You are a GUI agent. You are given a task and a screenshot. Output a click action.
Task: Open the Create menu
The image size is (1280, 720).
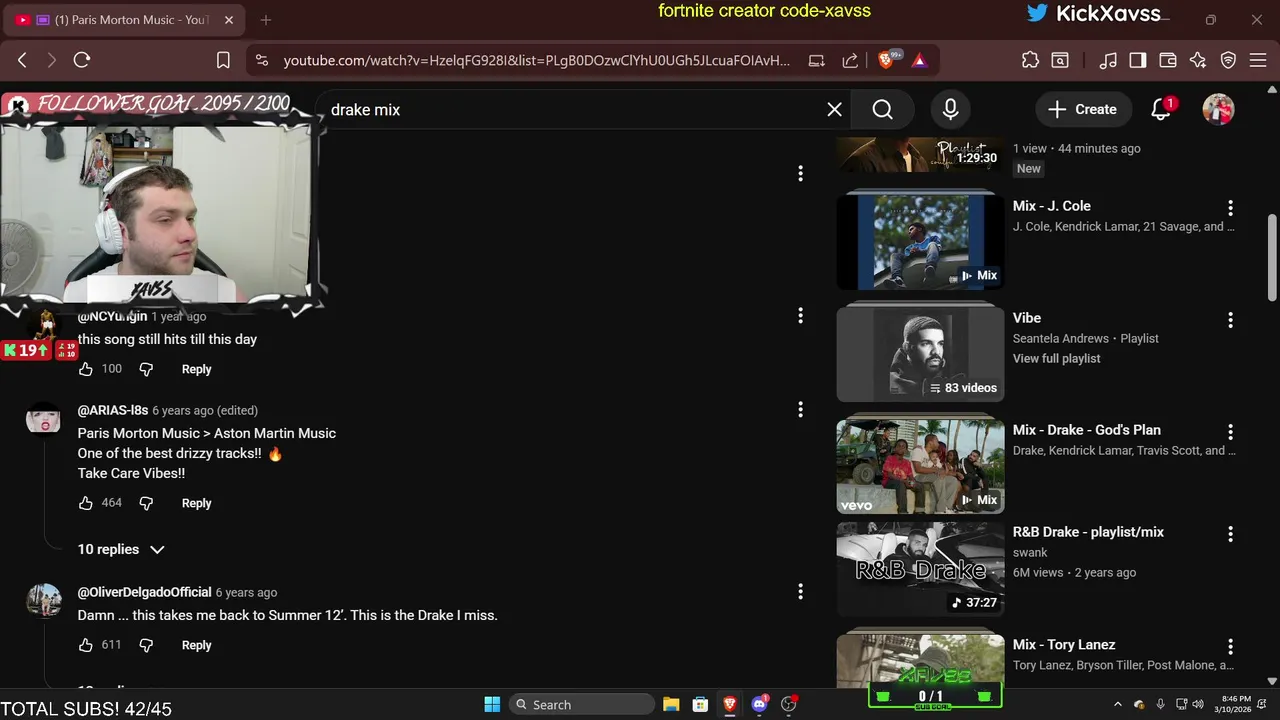[x=1082, y=109]
